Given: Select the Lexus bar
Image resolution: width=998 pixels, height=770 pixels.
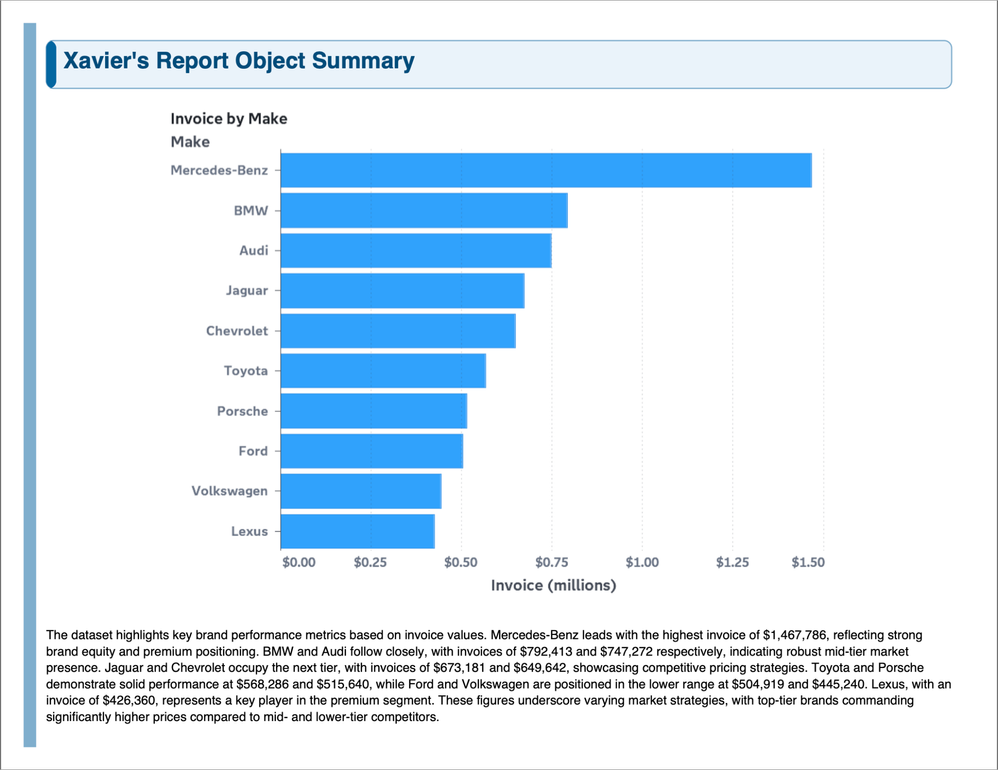Looking at the screenshot, I should pyautogui.click(x=358, y=531).
